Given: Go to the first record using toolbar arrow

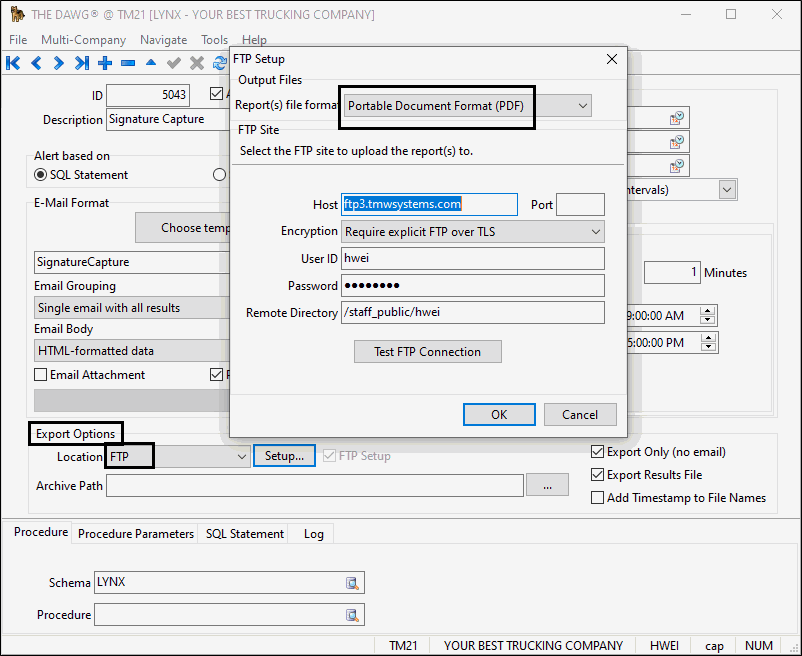Looking at the screenshot, I should 13,63.
